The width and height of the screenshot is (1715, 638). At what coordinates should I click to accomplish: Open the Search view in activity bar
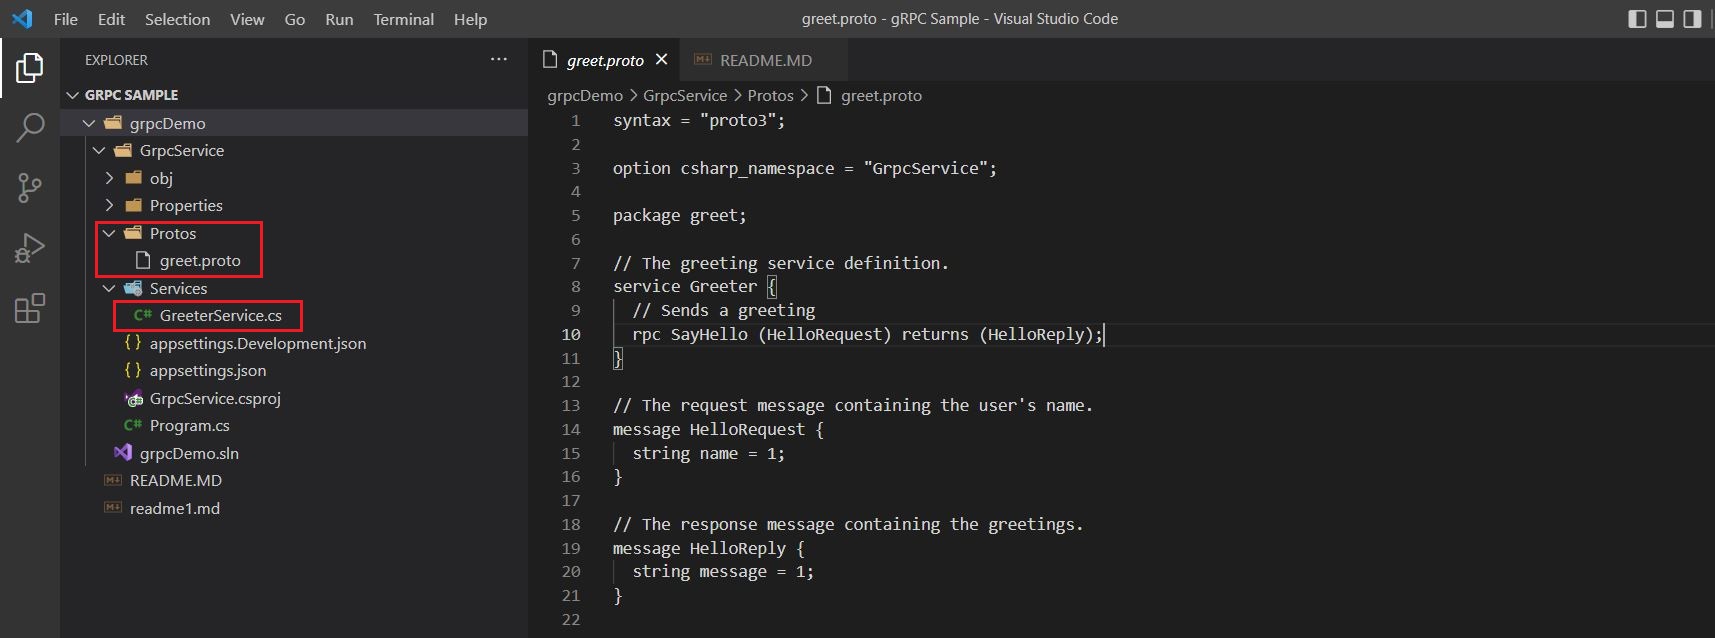click(29, 127)
